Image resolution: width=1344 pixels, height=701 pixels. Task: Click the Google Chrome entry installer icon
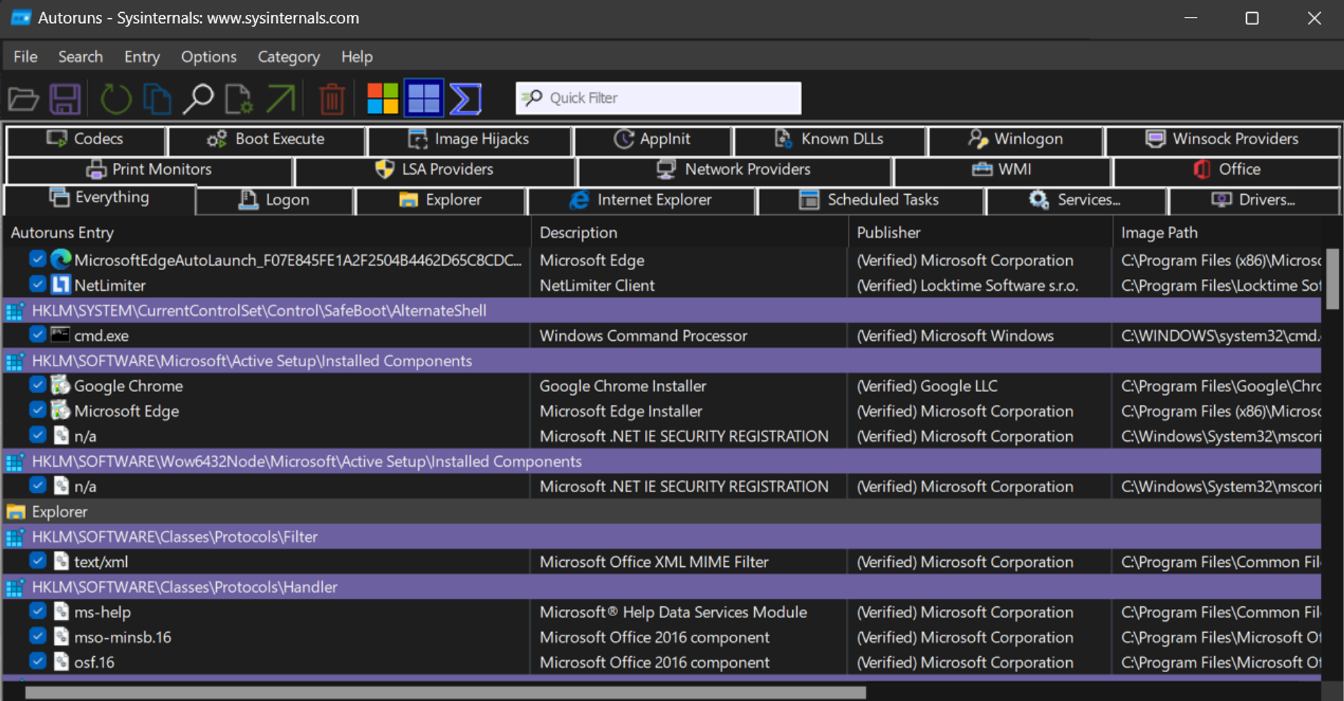[61, 385]
